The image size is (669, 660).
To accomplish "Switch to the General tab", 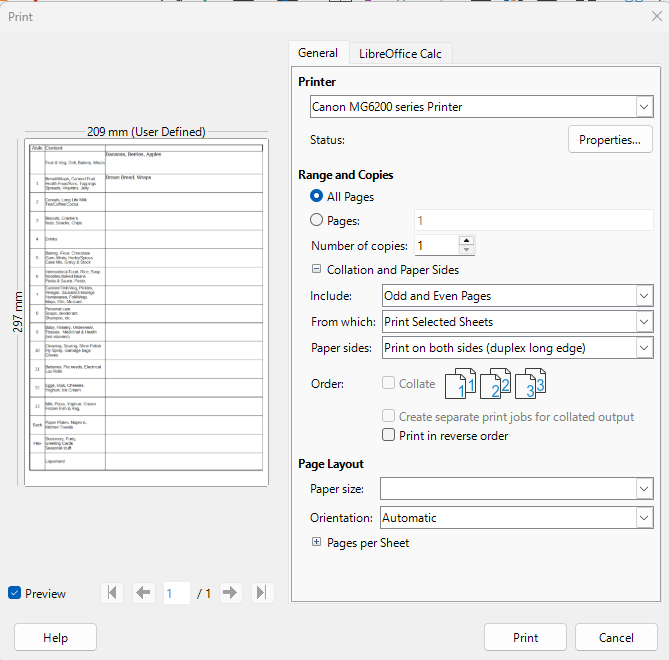I will (318, 54).
